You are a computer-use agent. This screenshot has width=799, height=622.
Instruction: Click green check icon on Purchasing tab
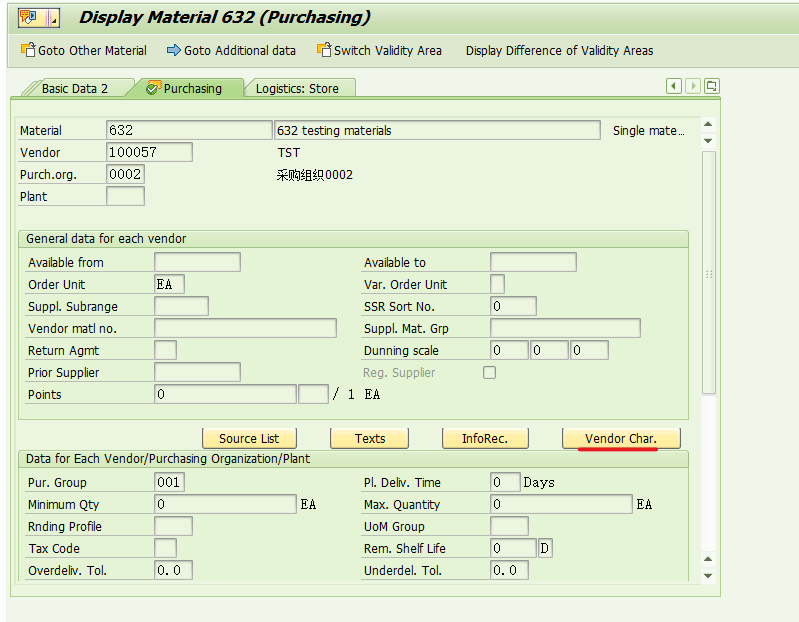153,88
